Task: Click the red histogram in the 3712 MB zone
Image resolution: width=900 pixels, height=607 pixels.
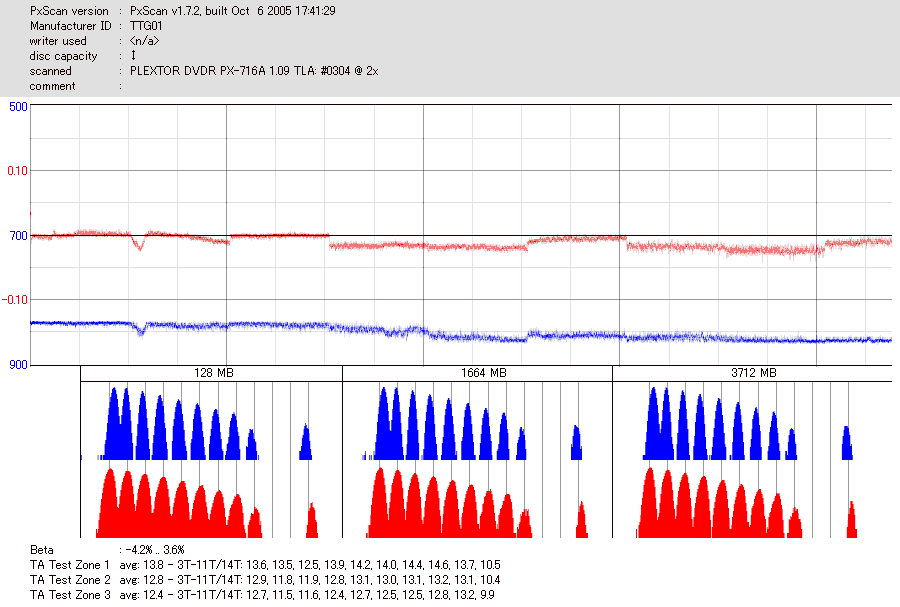Action: point(747,503)
